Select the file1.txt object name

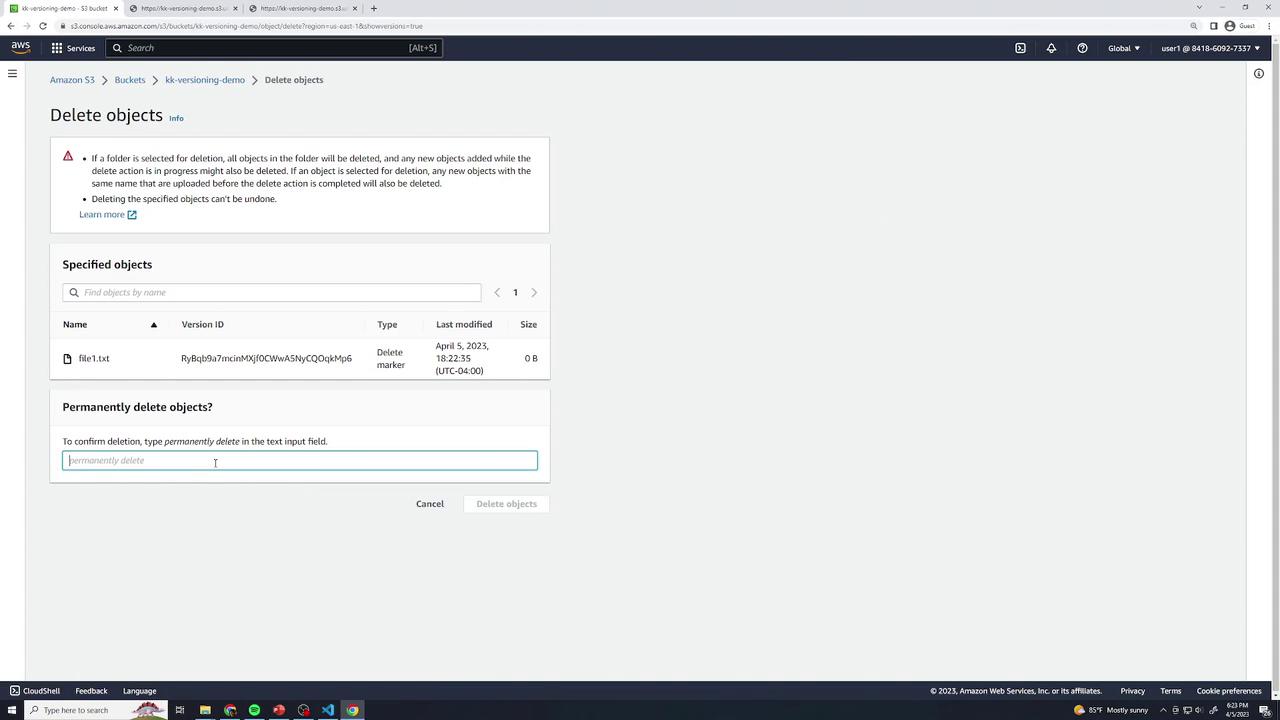[94, 359]
